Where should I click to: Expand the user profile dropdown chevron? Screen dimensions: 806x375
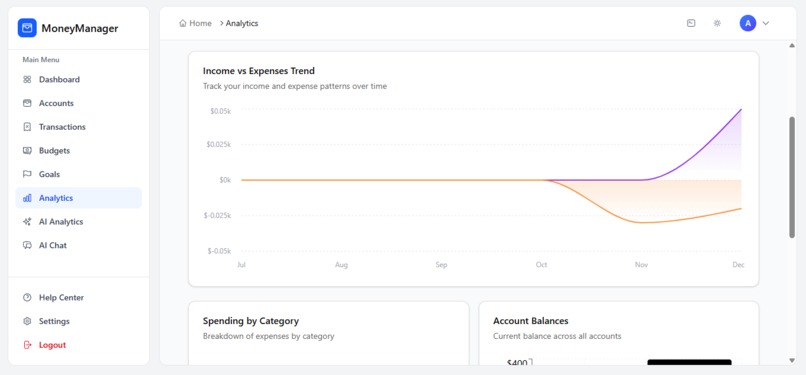tap(766, 23)
